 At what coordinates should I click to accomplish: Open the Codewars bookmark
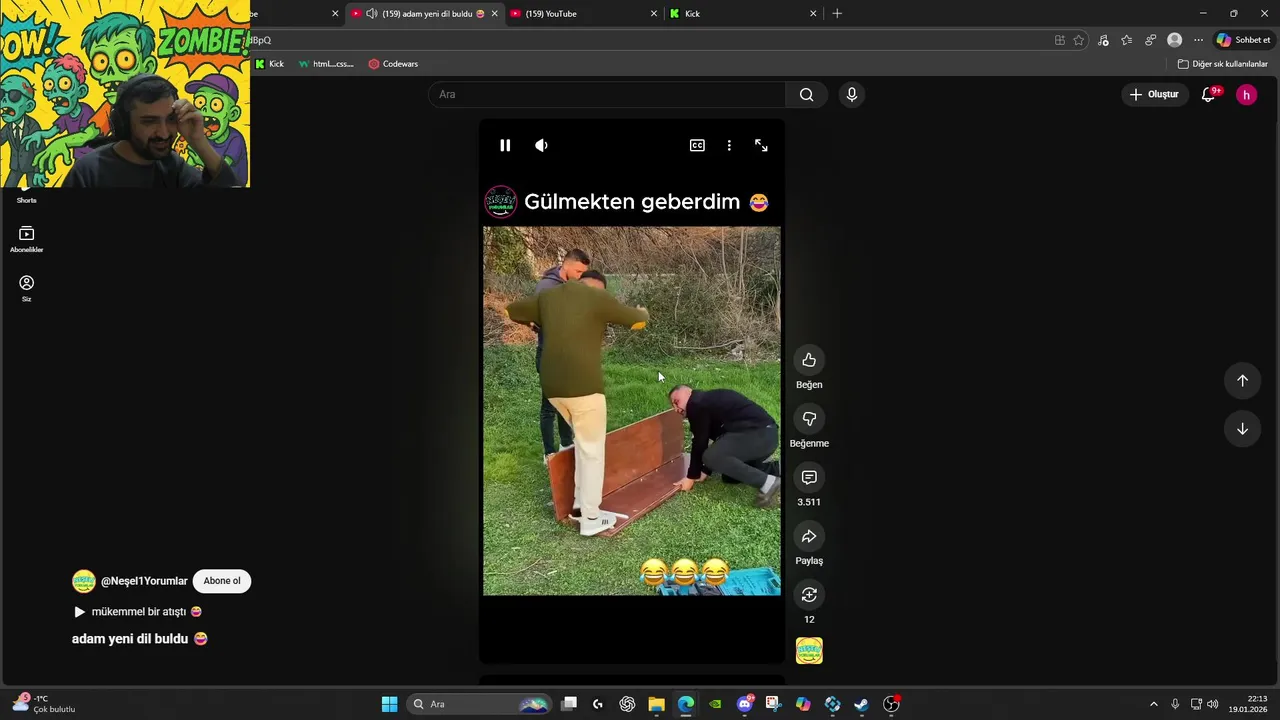coord(393,64)
